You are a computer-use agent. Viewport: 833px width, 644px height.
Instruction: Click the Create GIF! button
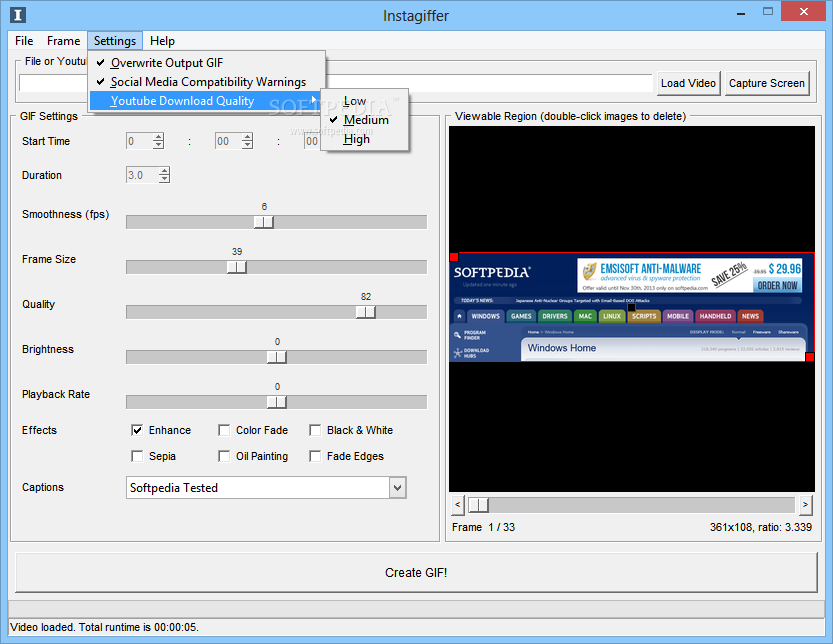pyautogui.click(x=416, y=573)
